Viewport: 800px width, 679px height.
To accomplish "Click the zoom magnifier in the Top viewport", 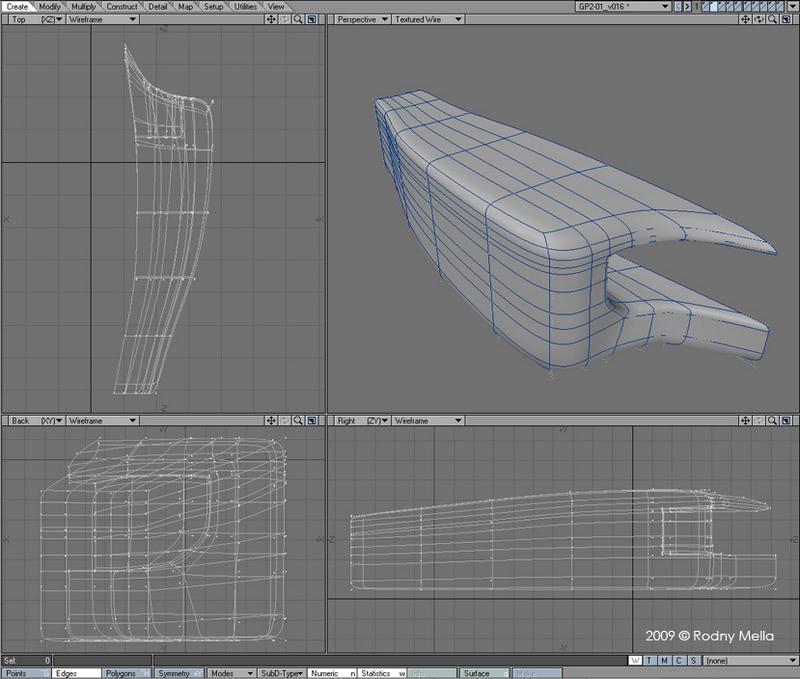I will 299,19.
